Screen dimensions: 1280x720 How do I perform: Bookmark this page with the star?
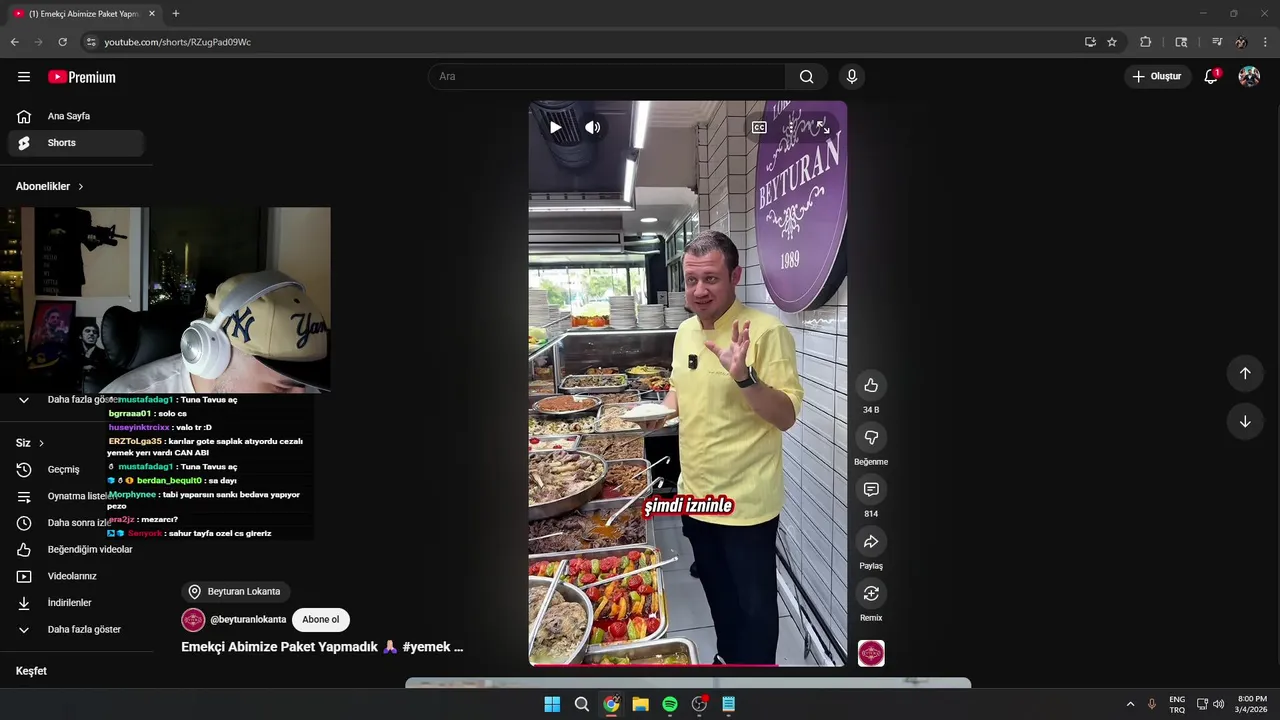[x=1112, y=42]
